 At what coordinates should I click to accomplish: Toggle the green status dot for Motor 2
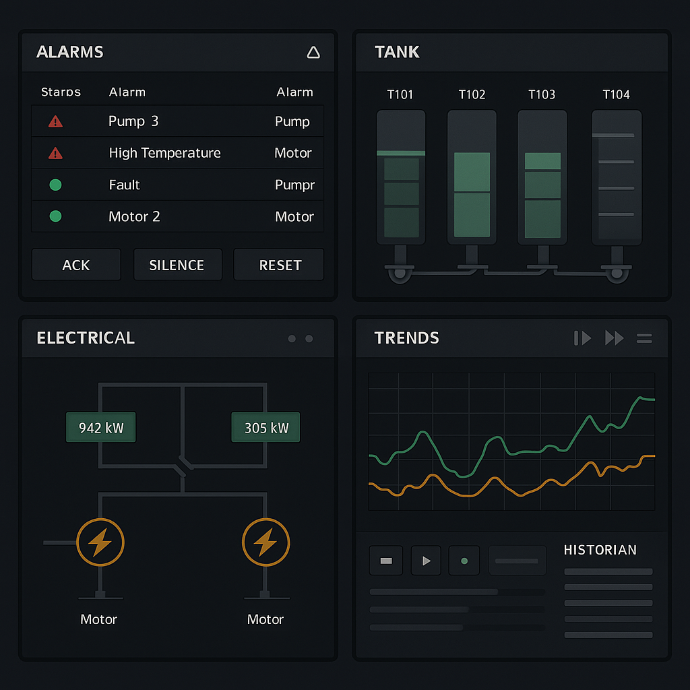click(x=55, y=216)
